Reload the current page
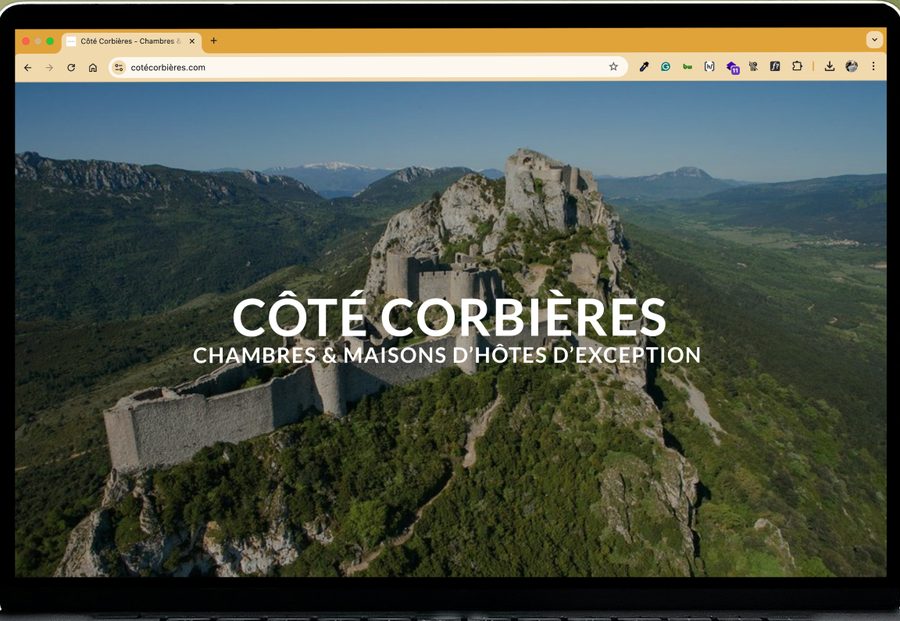Screen dimensions: 900x621 pos(71,68)
